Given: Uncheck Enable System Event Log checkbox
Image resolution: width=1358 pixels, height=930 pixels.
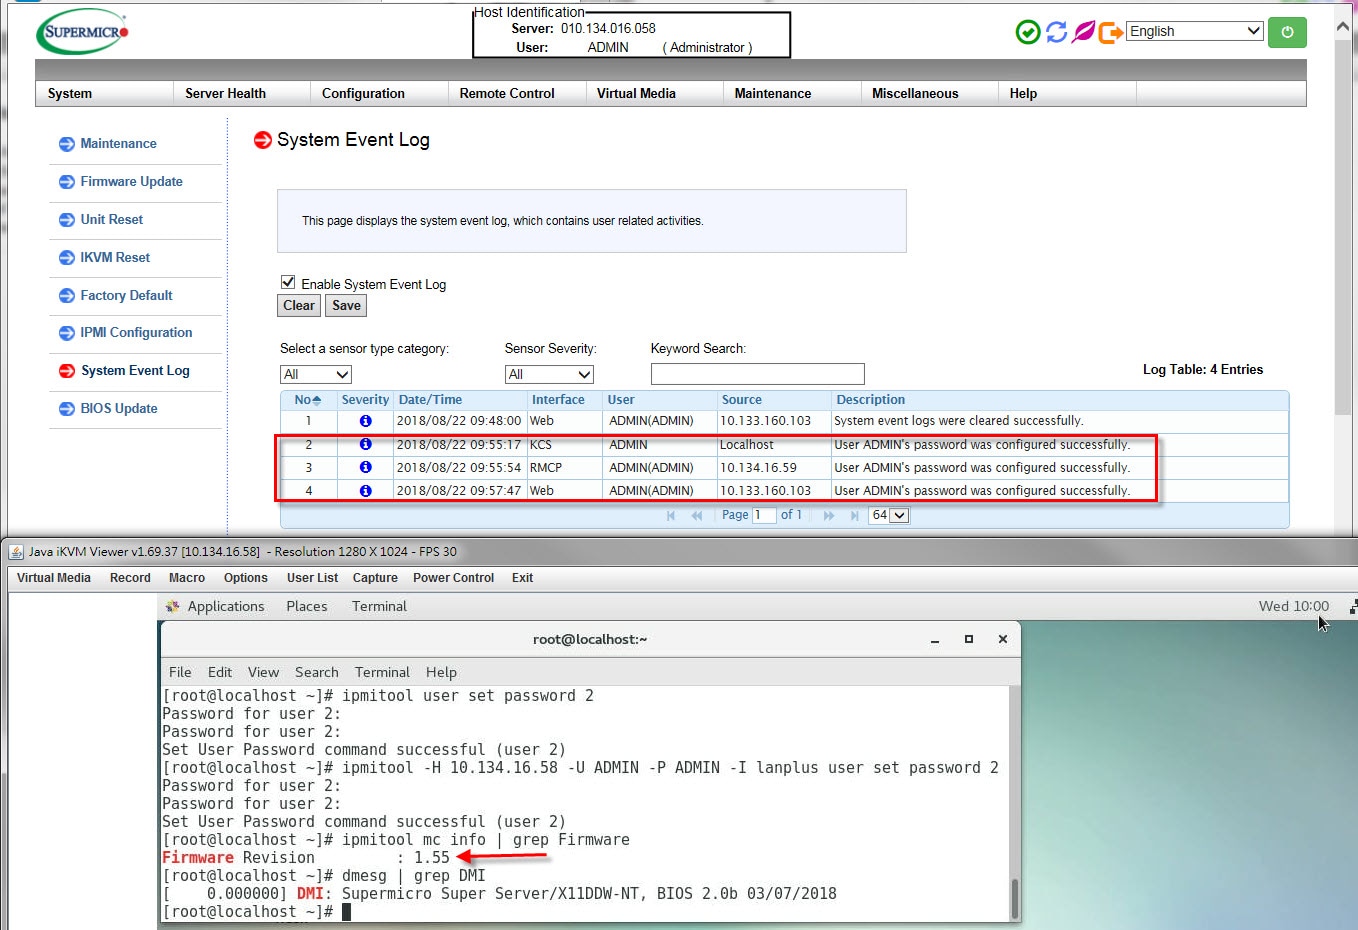Looking at the screenshot, I should tap(288, 283).
